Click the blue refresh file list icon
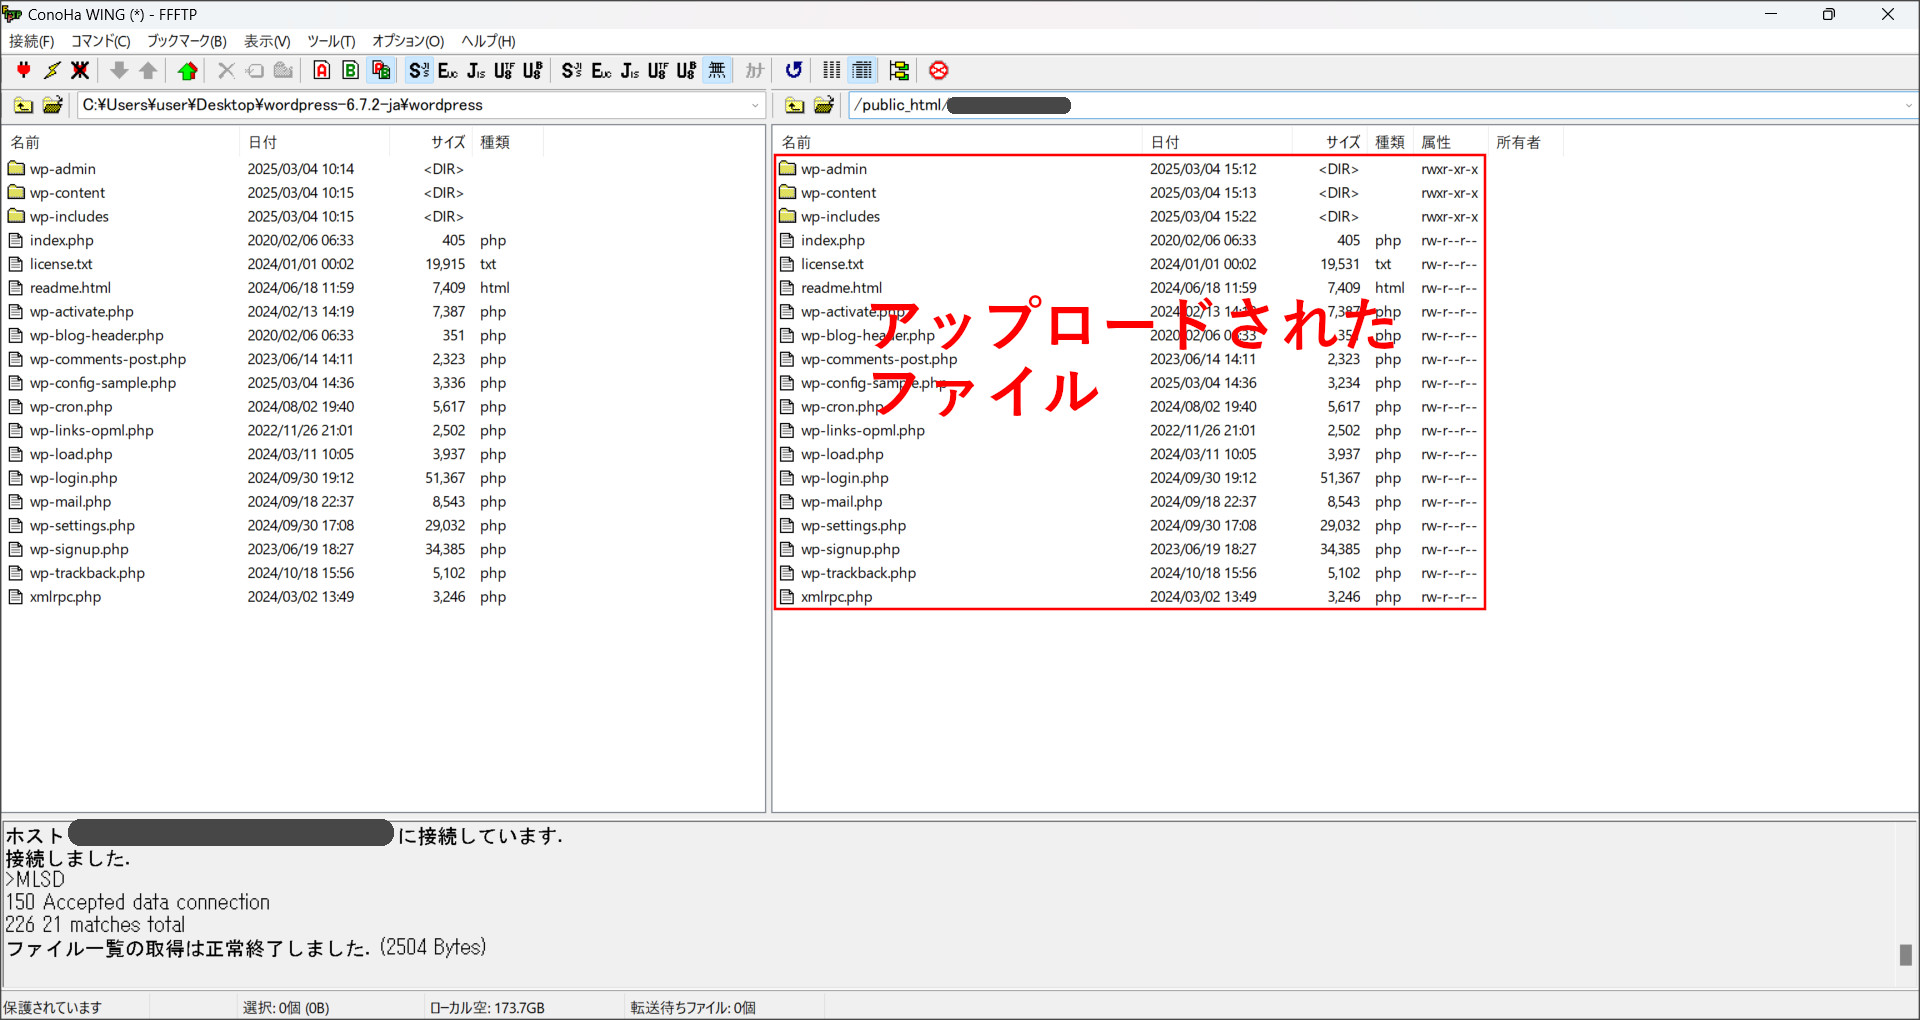The image size is (1920, 1020). (793, 70)
